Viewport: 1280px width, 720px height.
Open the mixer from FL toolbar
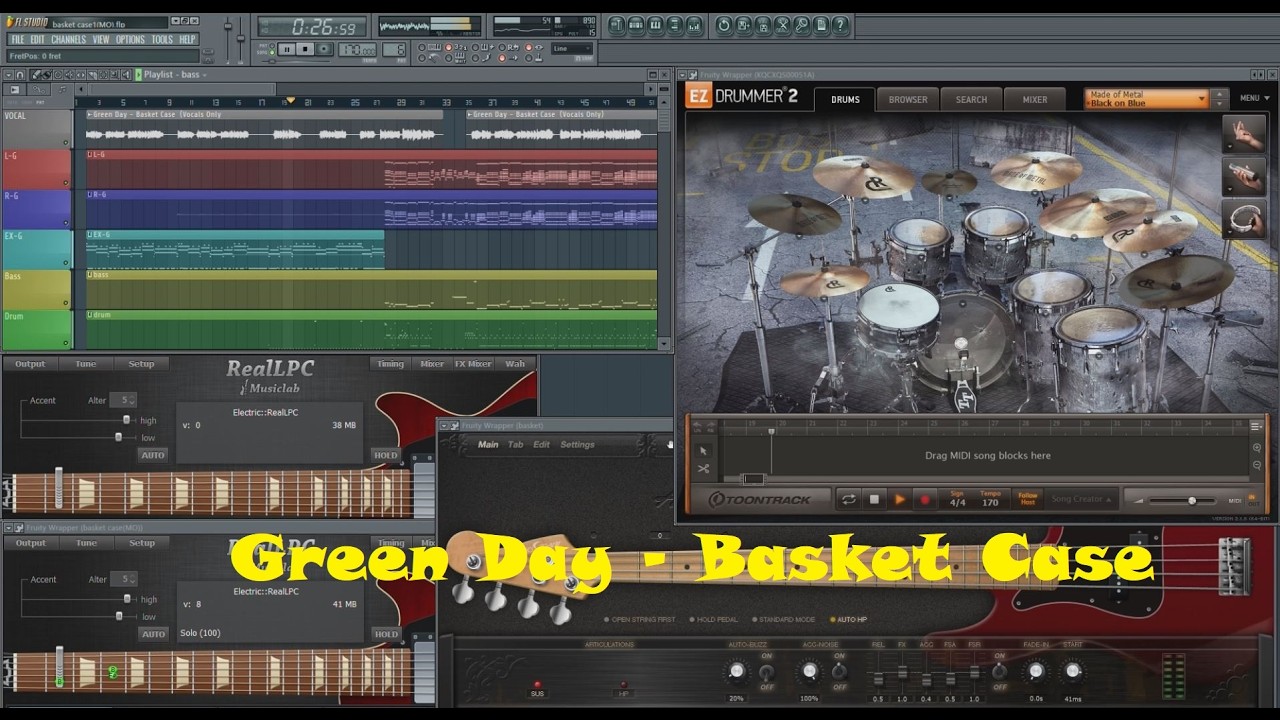tap(694, 25)
